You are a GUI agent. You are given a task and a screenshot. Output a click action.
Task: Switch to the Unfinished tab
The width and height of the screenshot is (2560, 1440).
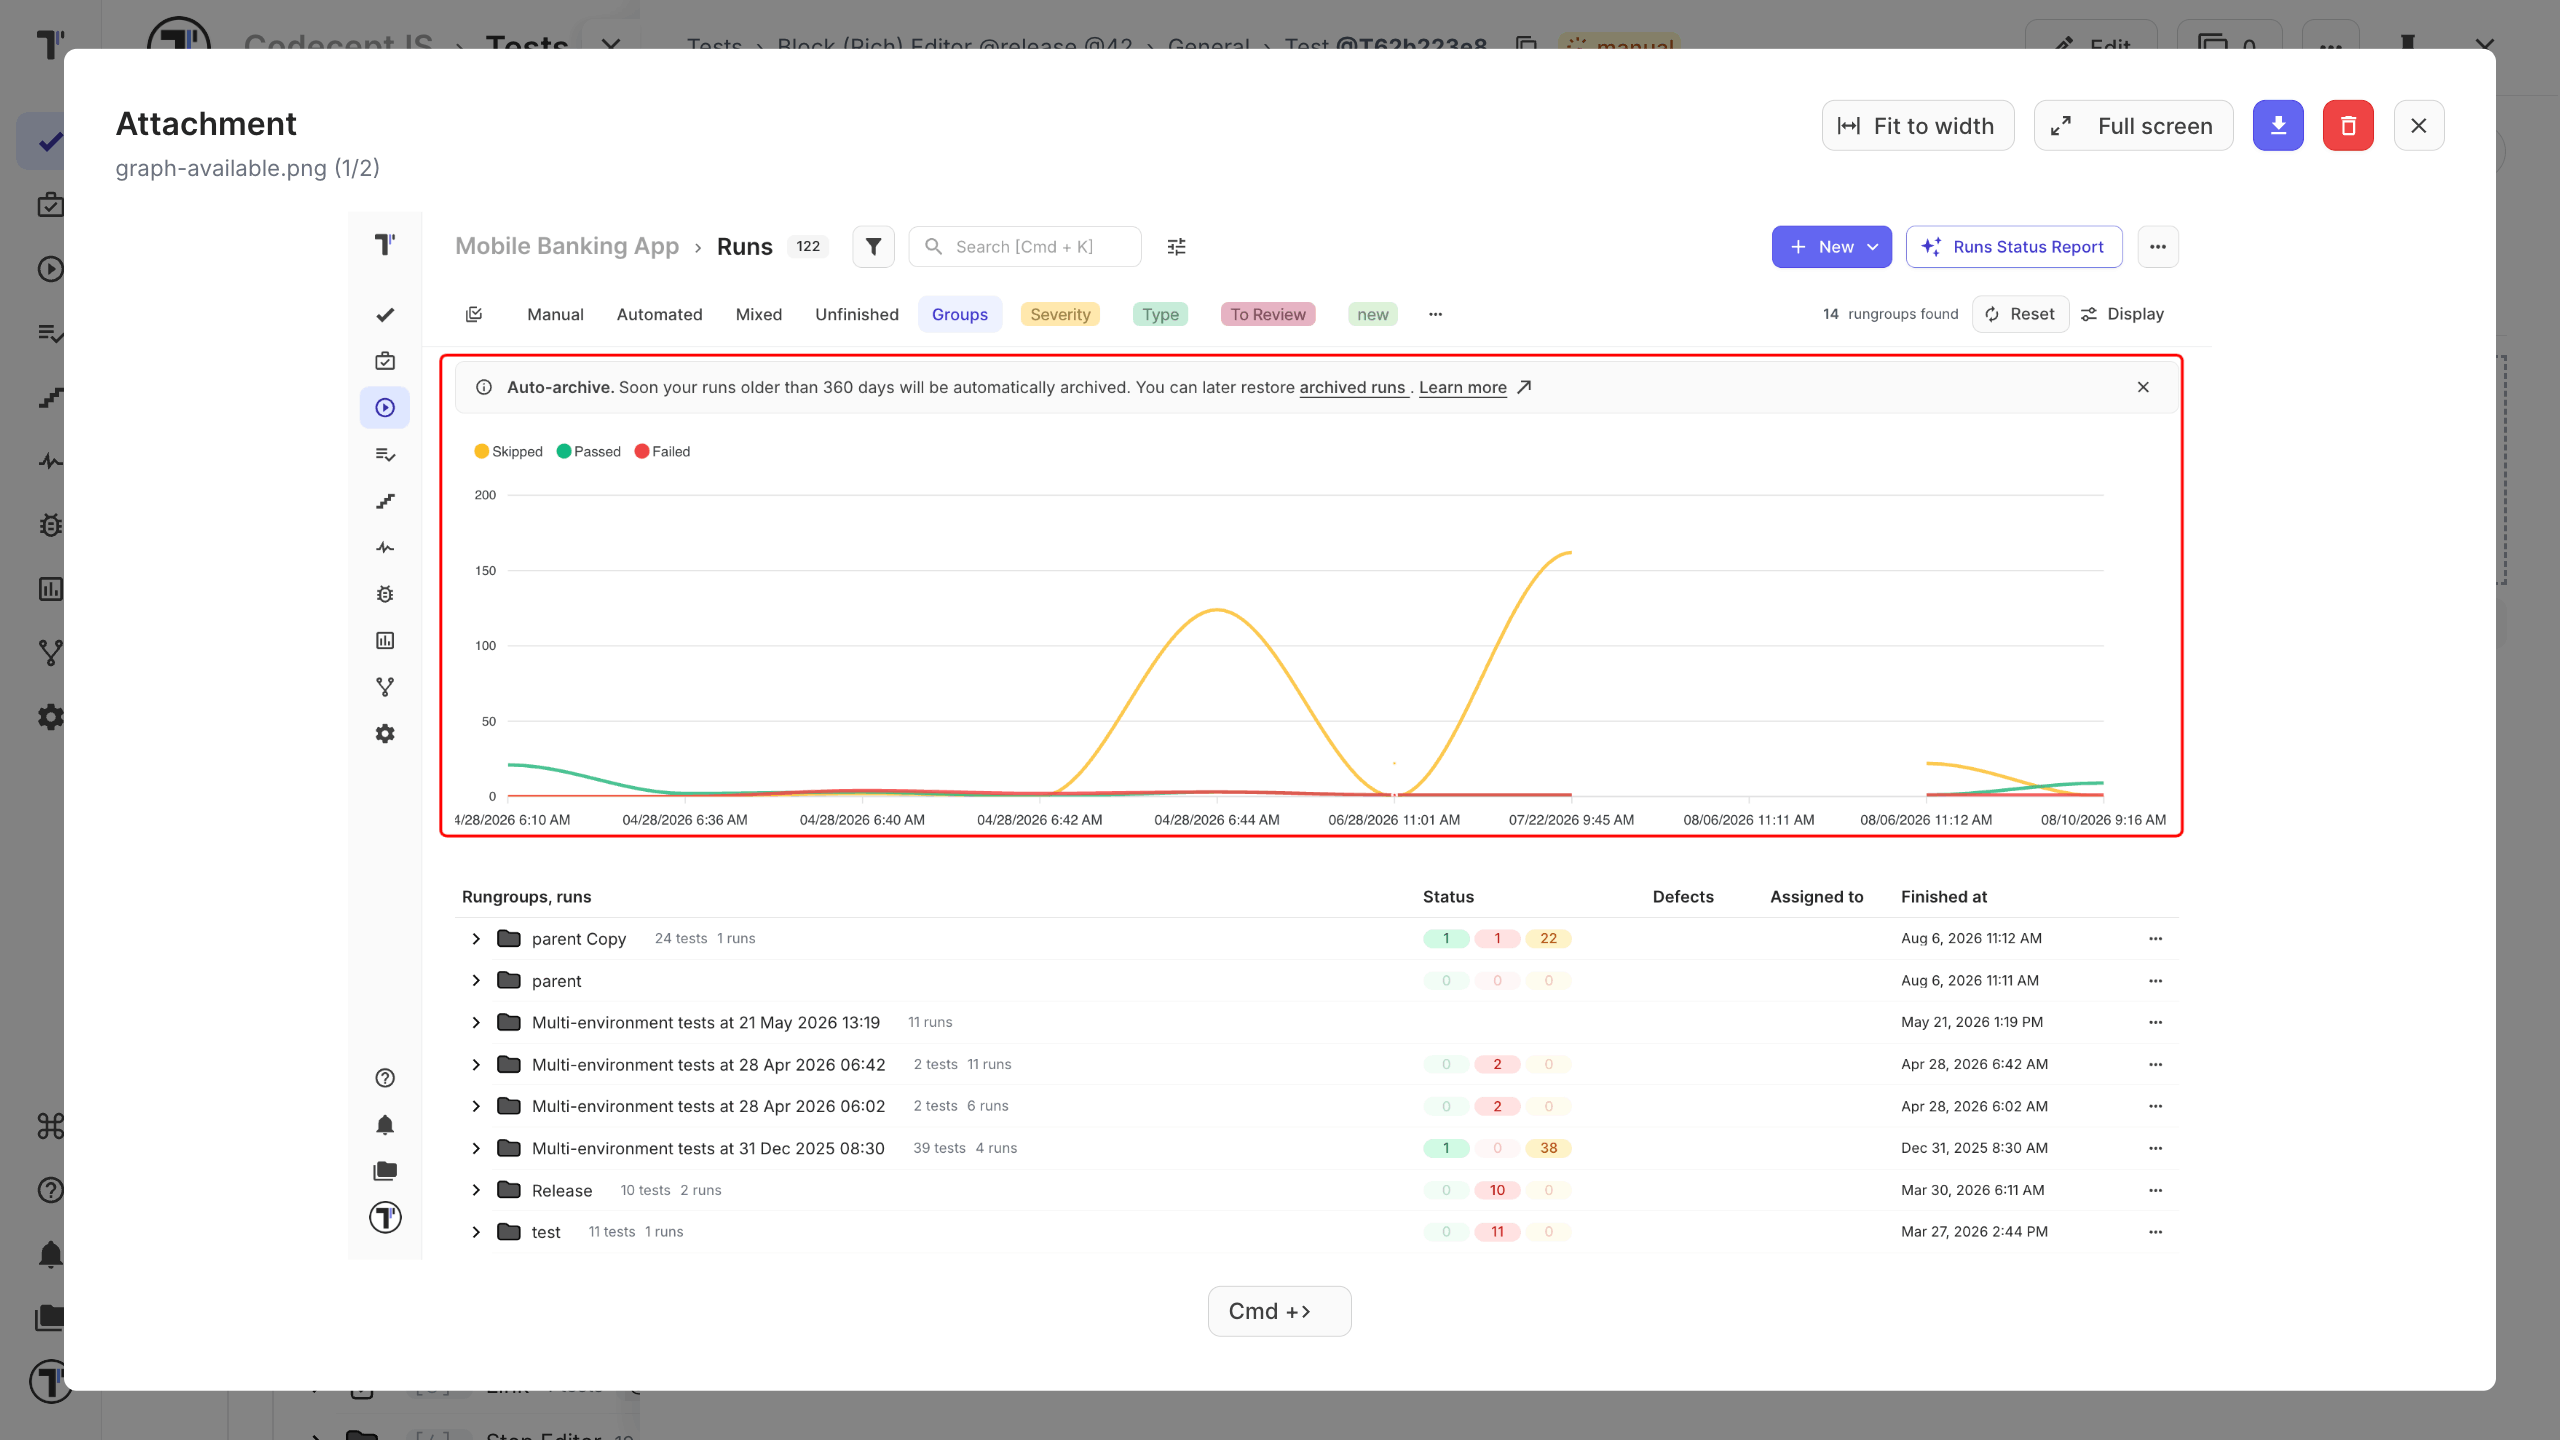pos(857,314)
